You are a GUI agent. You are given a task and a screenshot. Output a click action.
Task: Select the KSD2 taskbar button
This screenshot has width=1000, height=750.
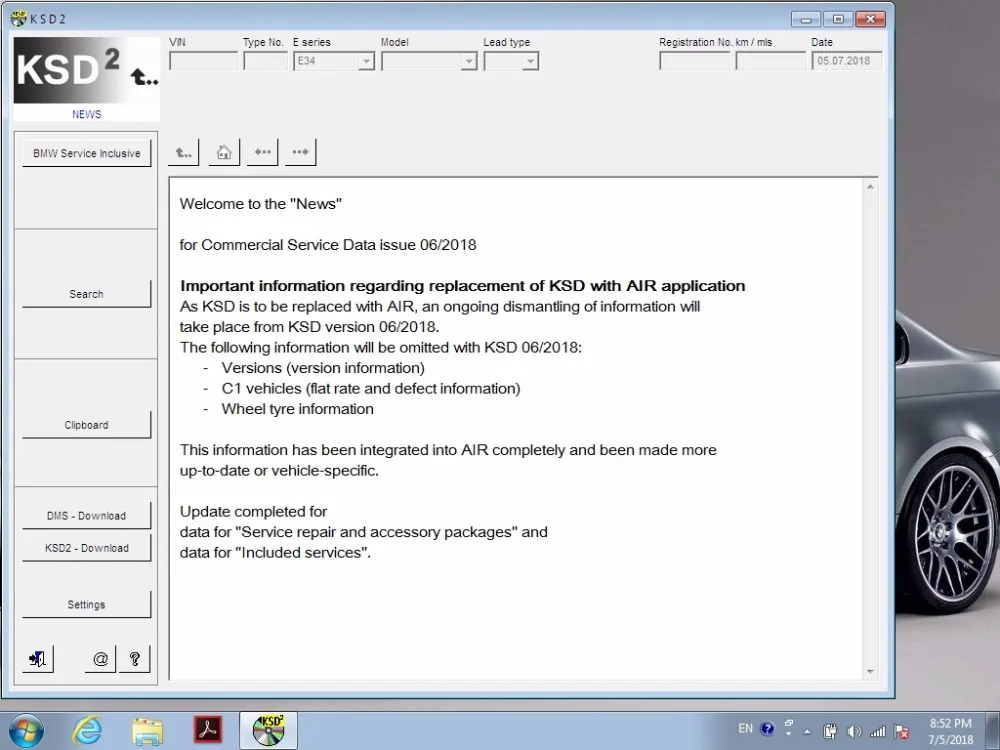pyautogui.click(x=268, y=731)
